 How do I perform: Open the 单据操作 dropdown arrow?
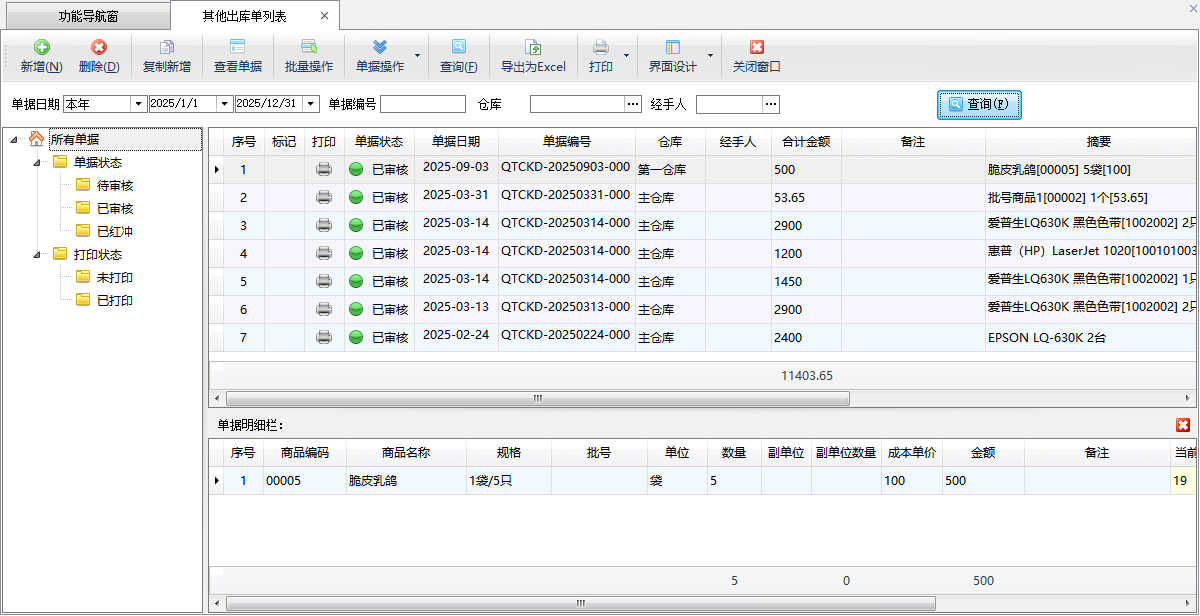click(x=417, y=56)
